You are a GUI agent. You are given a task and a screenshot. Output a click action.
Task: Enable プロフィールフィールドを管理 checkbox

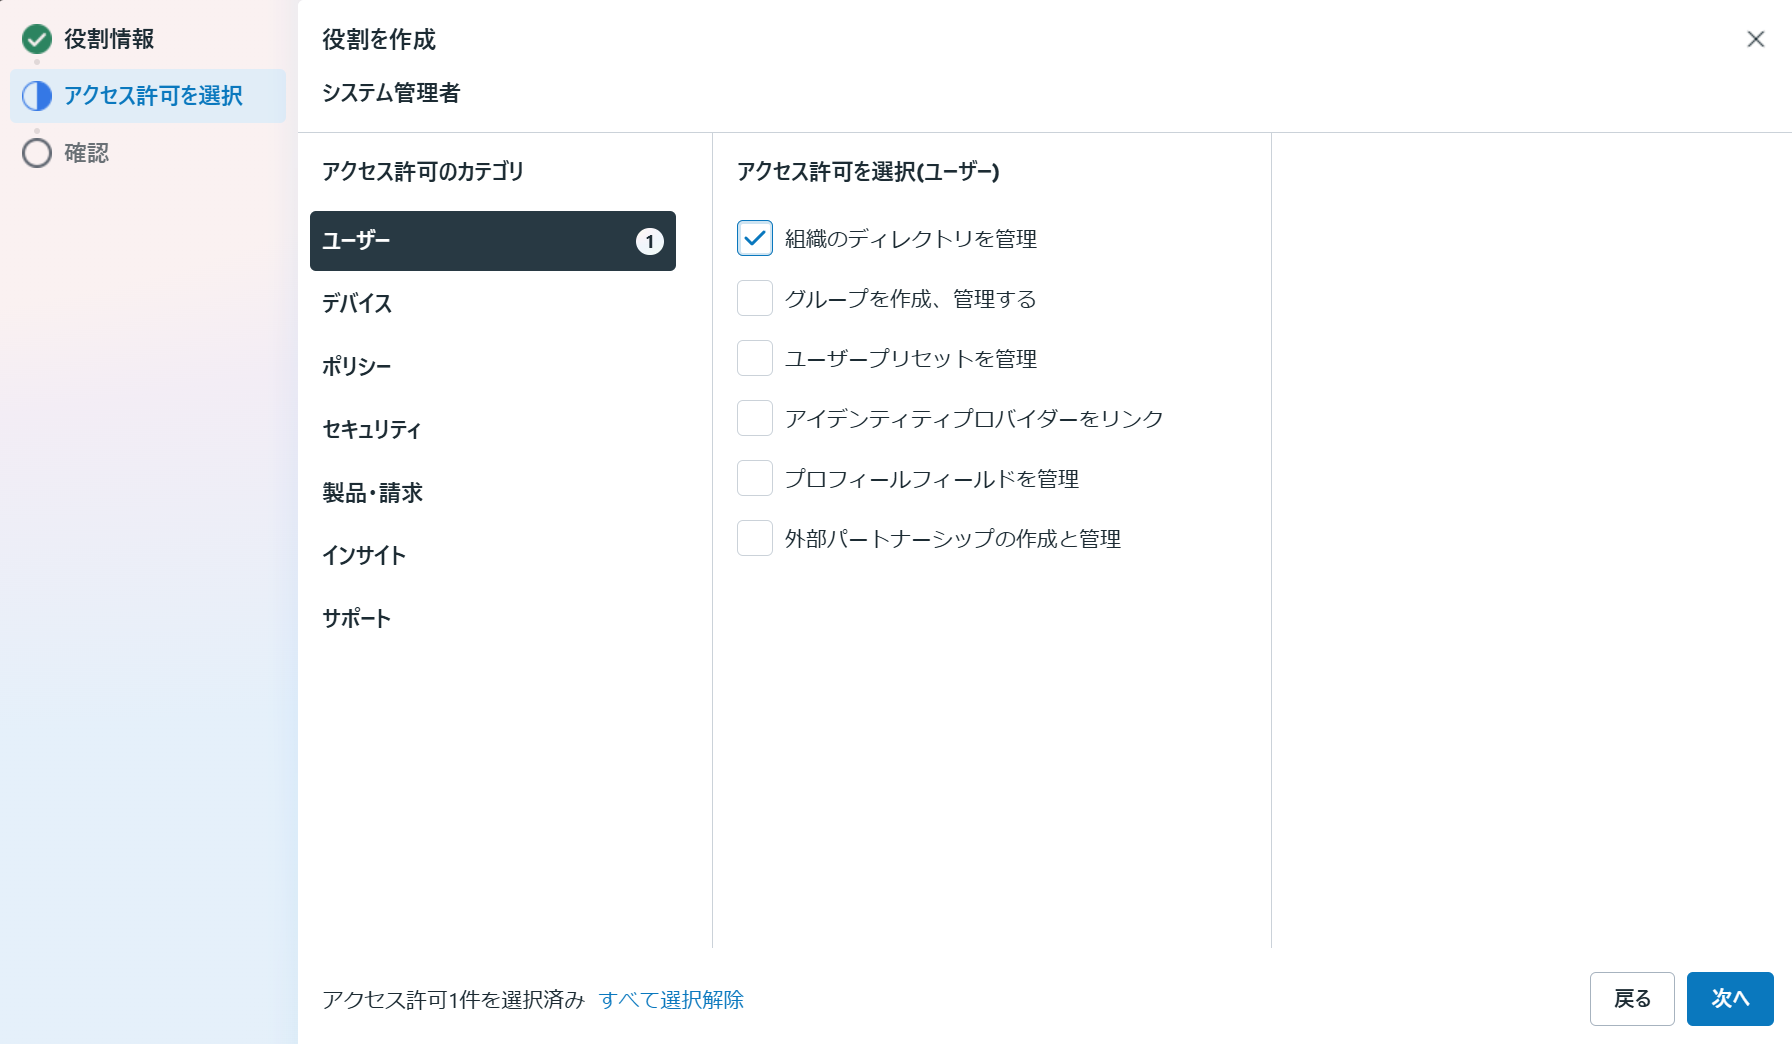click(755, 478)
